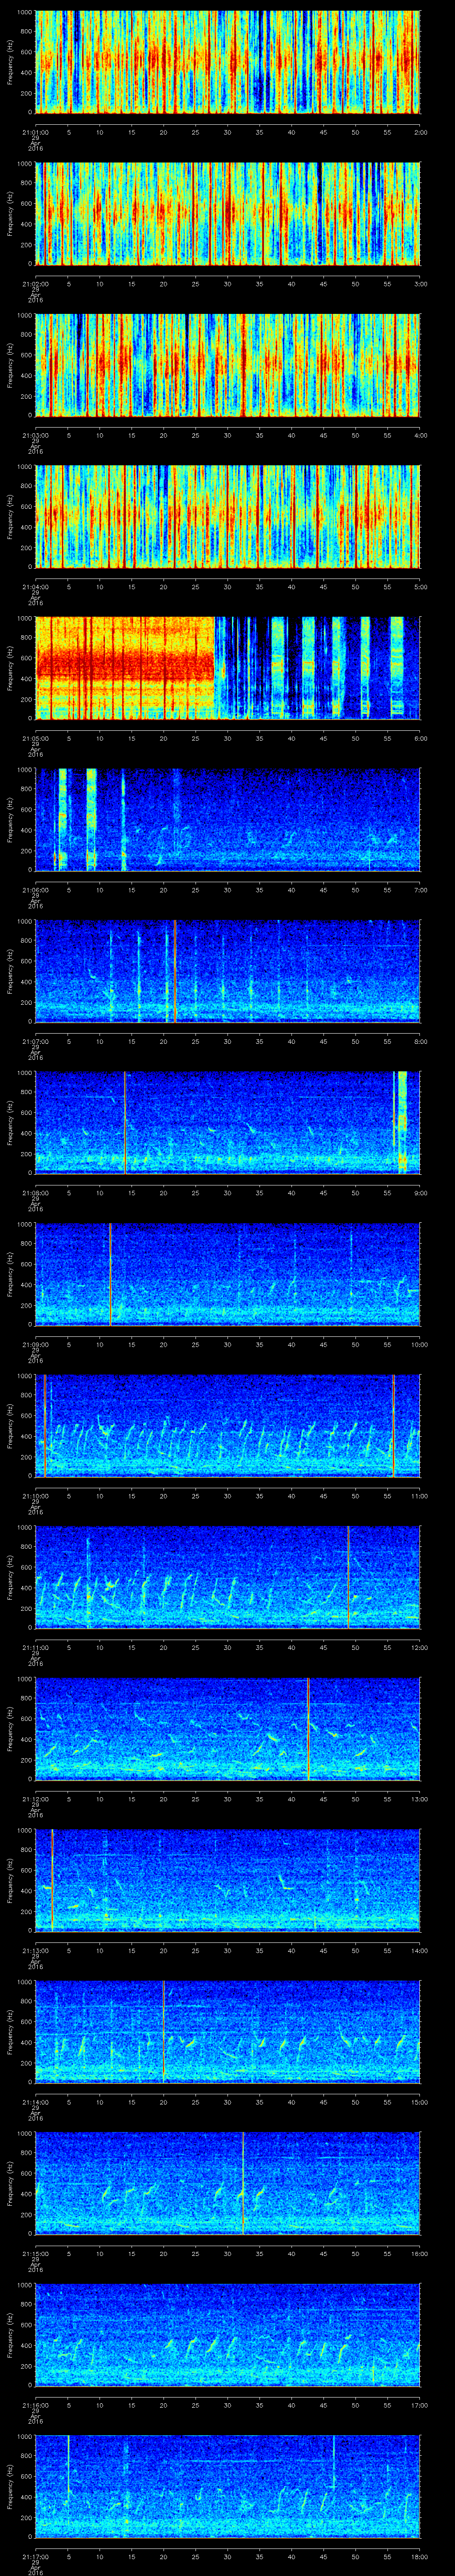Click the 21:12:00 start time label
This screenshot has height=2576, width=455.
pos(35,1799)
